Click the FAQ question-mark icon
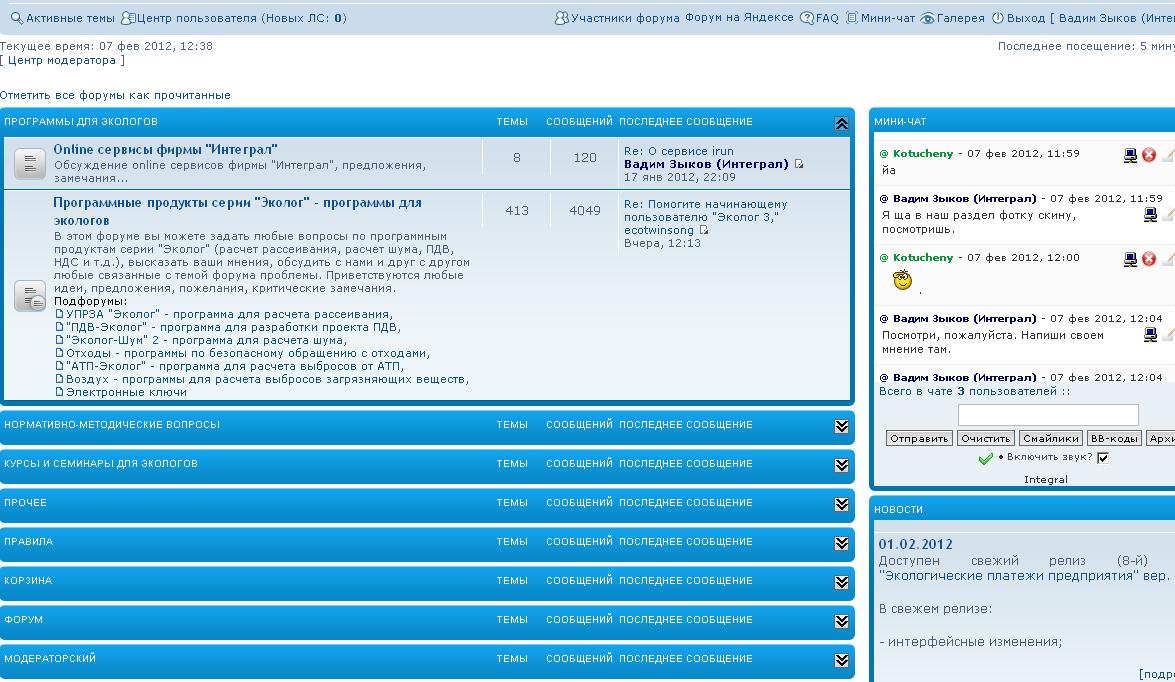This screenshot has height=682, width=1175. 807,18
